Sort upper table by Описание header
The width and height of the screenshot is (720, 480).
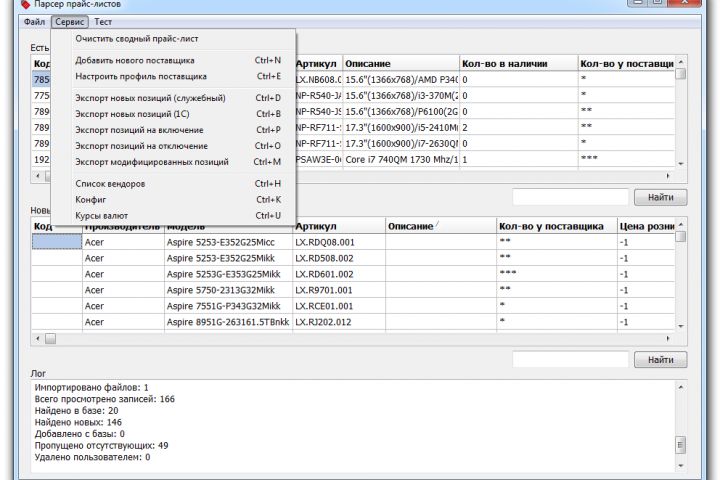pyautogui.click(x=400, y=64)
